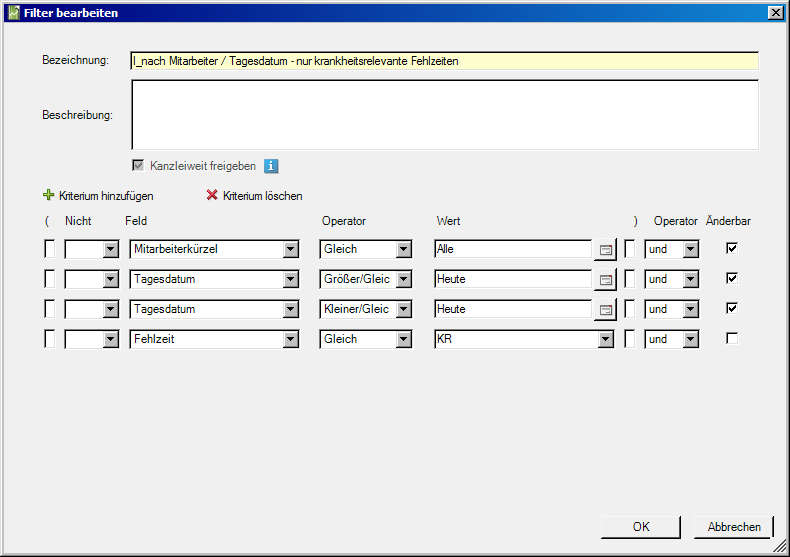Image resolution: width=790 pixels, height=557 pixels.
Task: Close the Filter bearbeiten dialog
Action: pyautogui.click(x=775, y=13)
